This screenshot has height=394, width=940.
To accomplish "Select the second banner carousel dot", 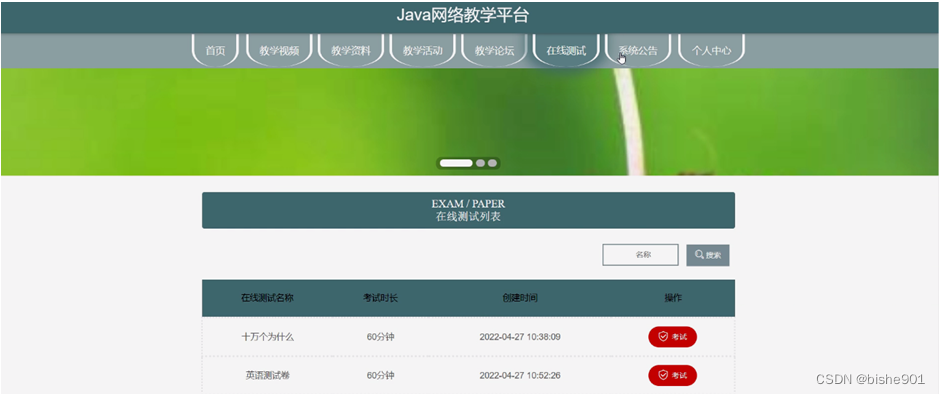I will 480,163.
